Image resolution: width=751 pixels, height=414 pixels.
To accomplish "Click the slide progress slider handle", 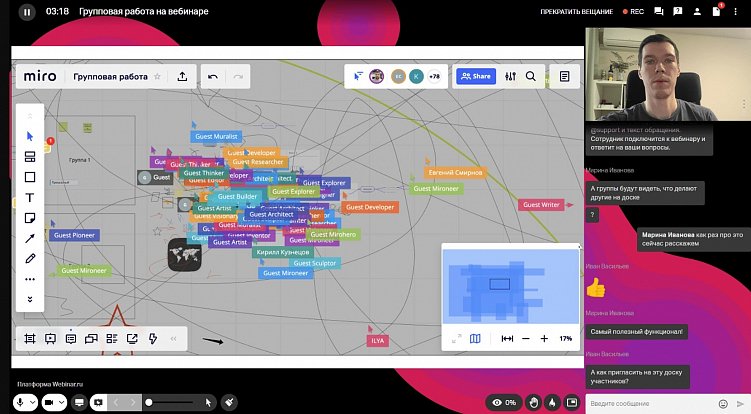I will point(149,402).
